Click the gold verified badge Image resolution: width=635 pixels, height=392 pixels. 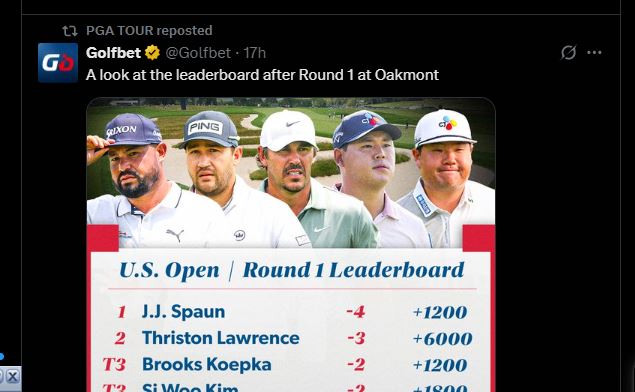pyautogui.click(x=153, y=53)
